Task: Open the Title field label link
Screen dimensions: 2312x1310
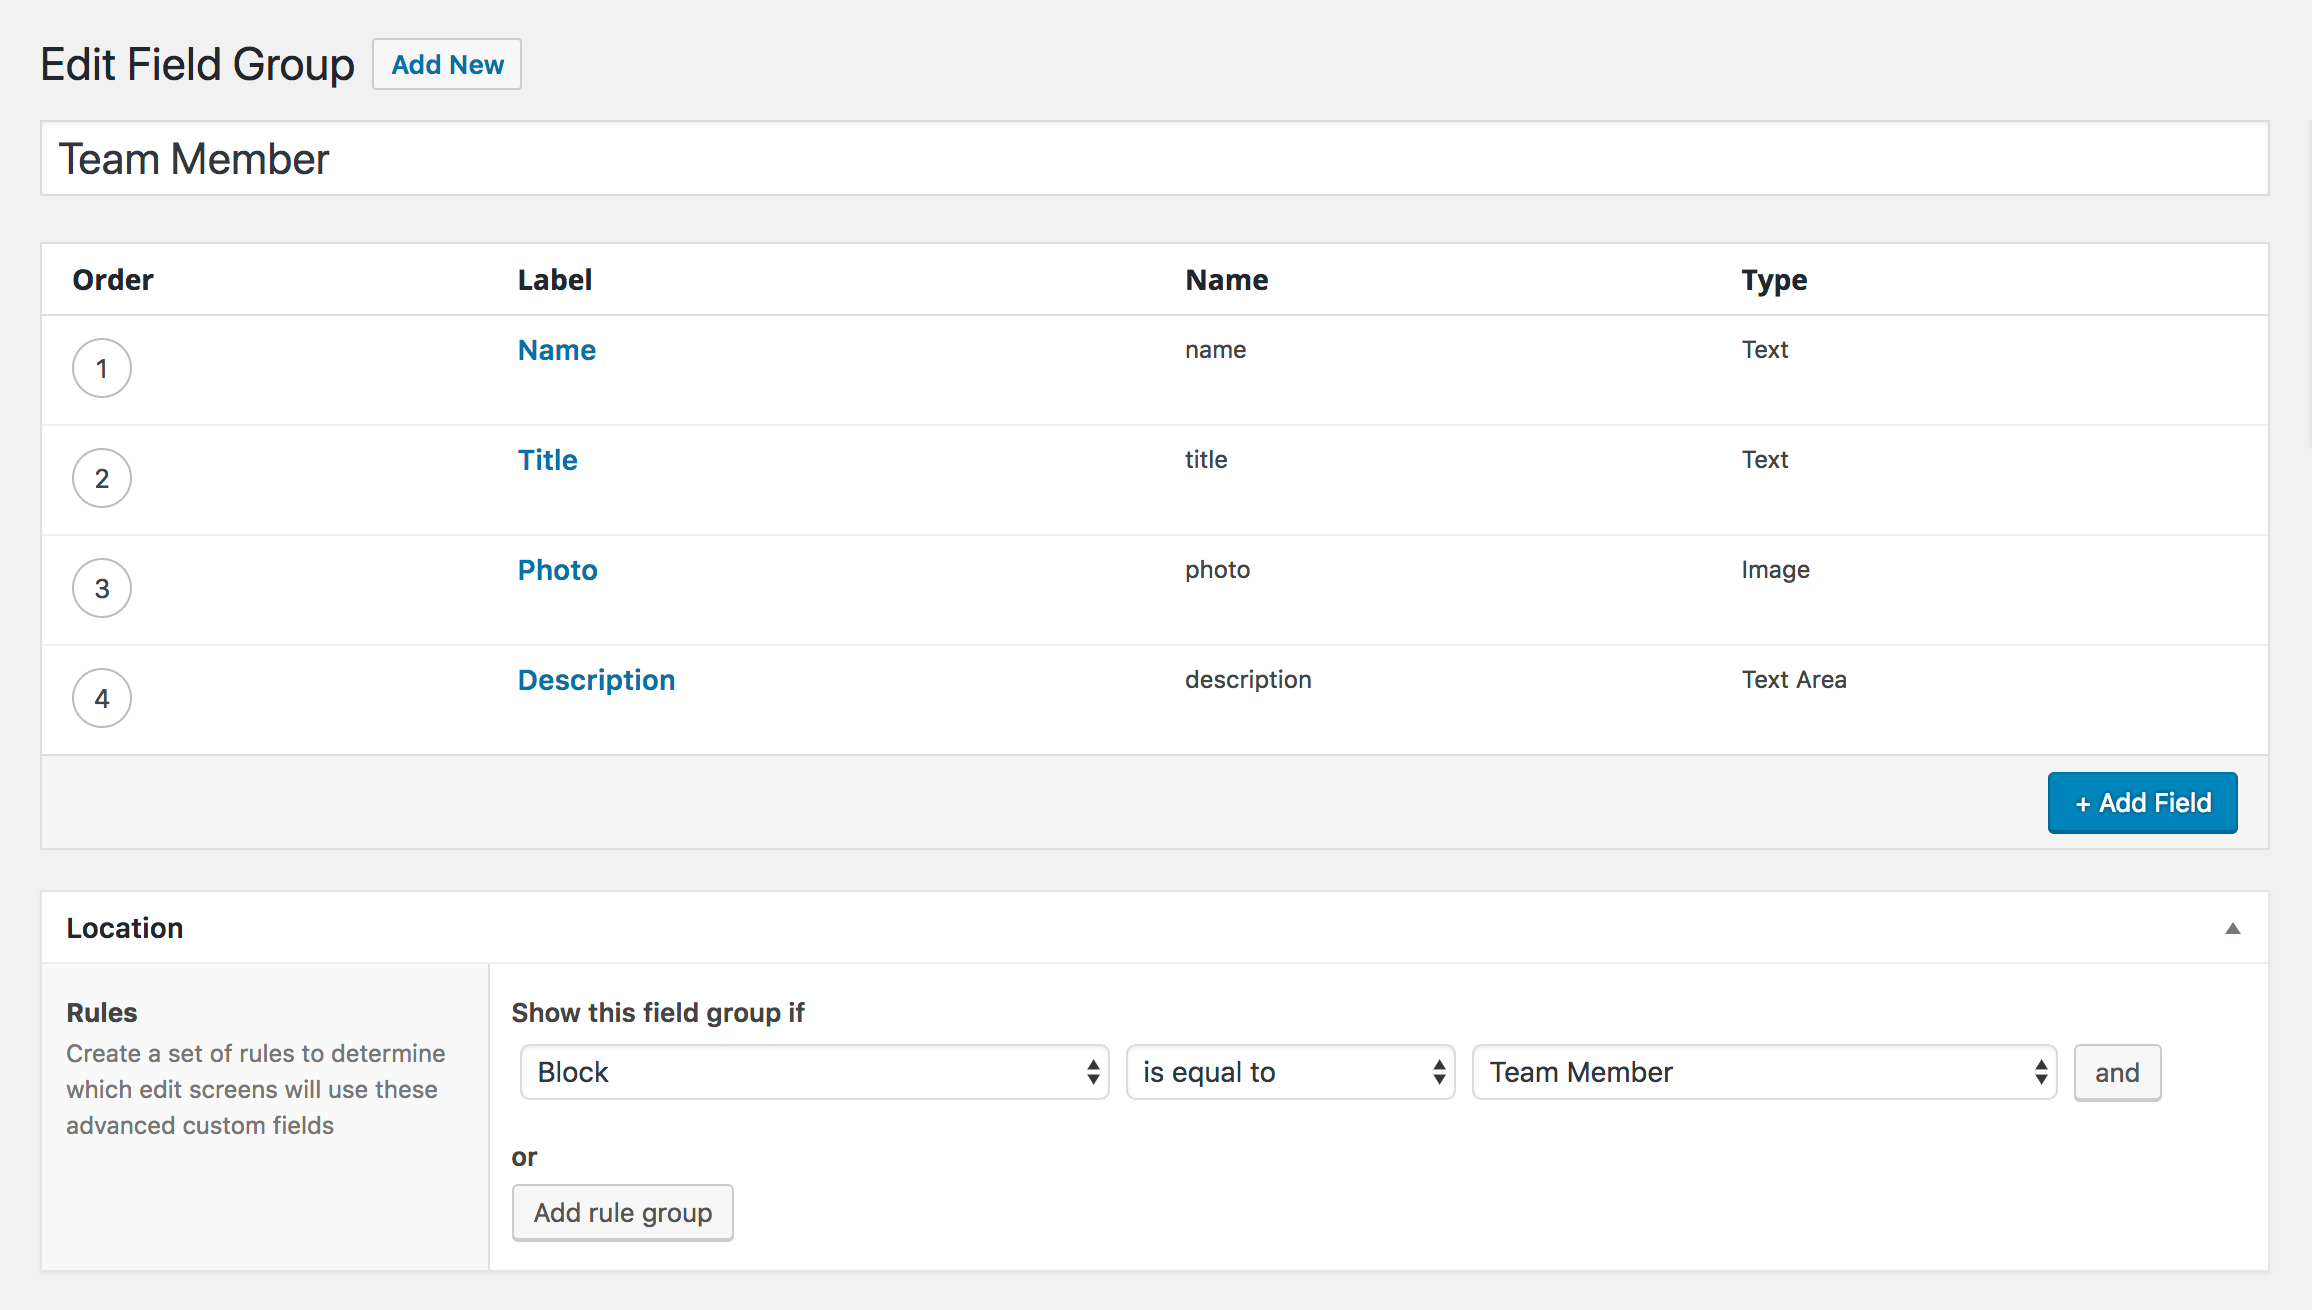Action: (548, 460)
